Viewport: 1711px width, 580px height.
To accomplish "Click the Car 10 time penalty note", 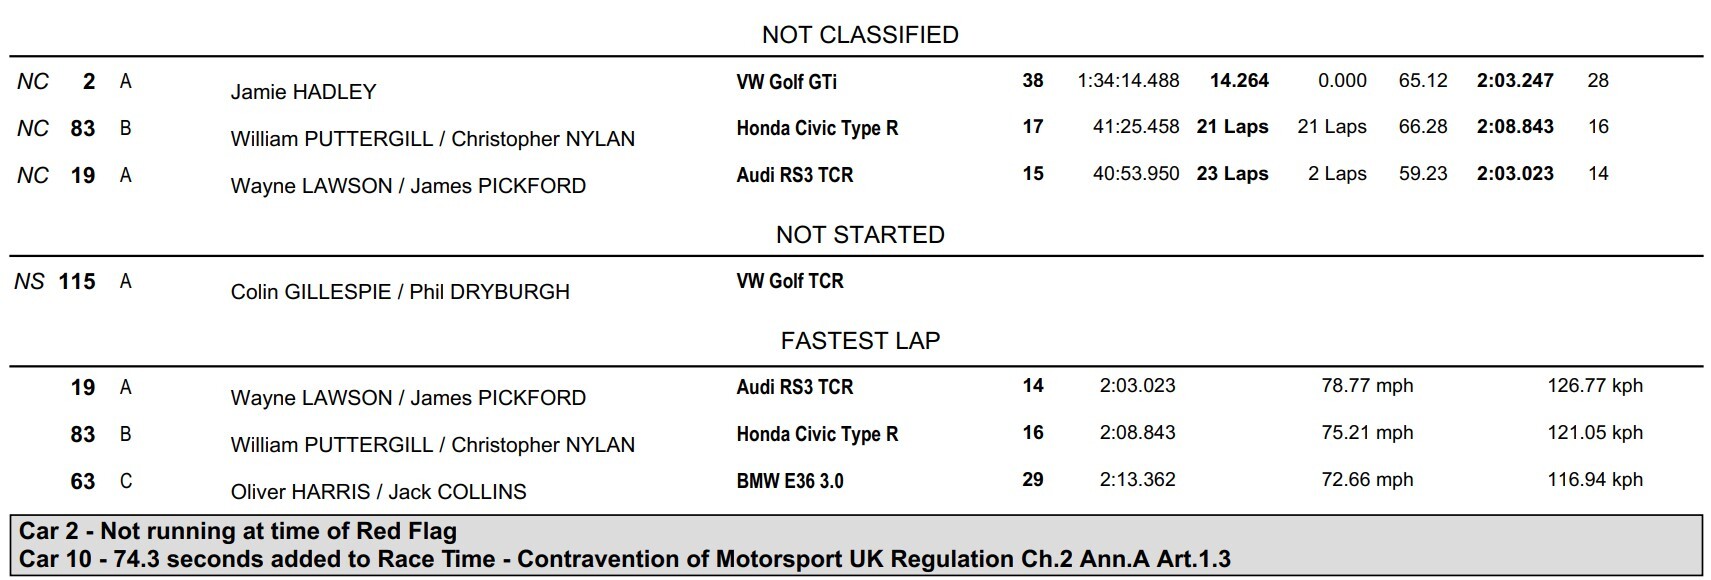I will pos(625,559).
